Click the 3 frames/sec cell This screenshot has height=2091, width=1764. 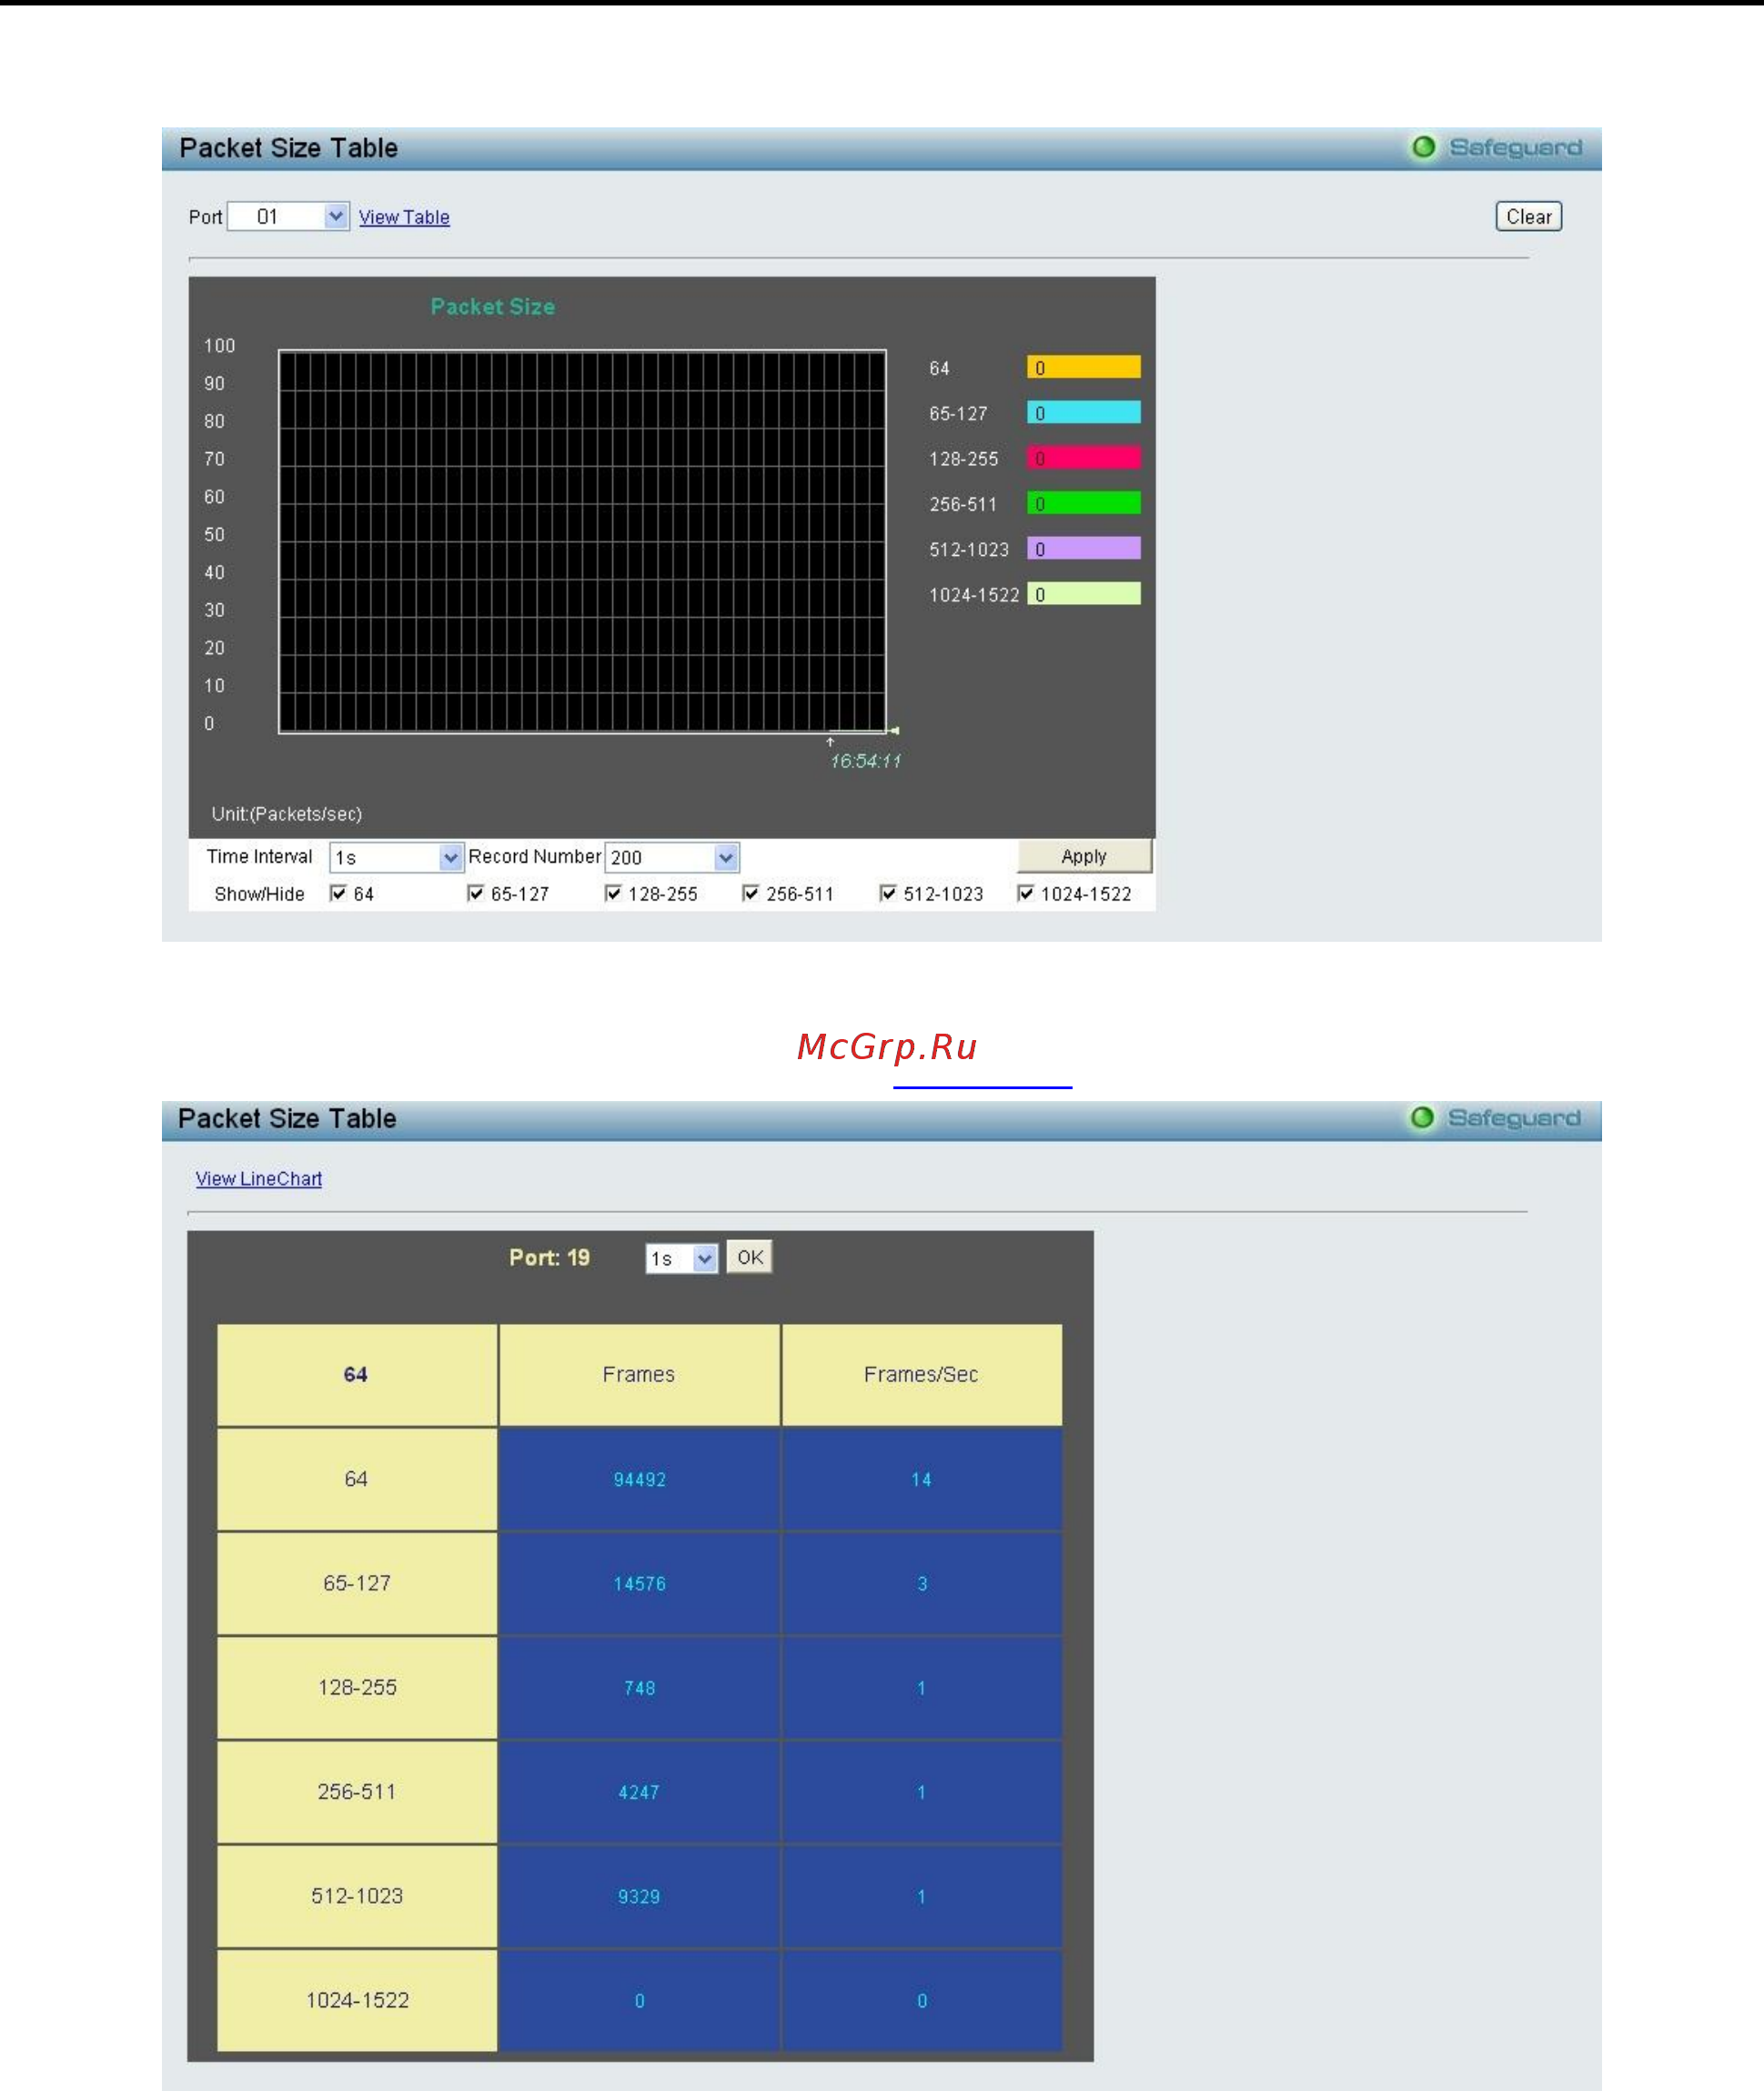pos(921,1583)
